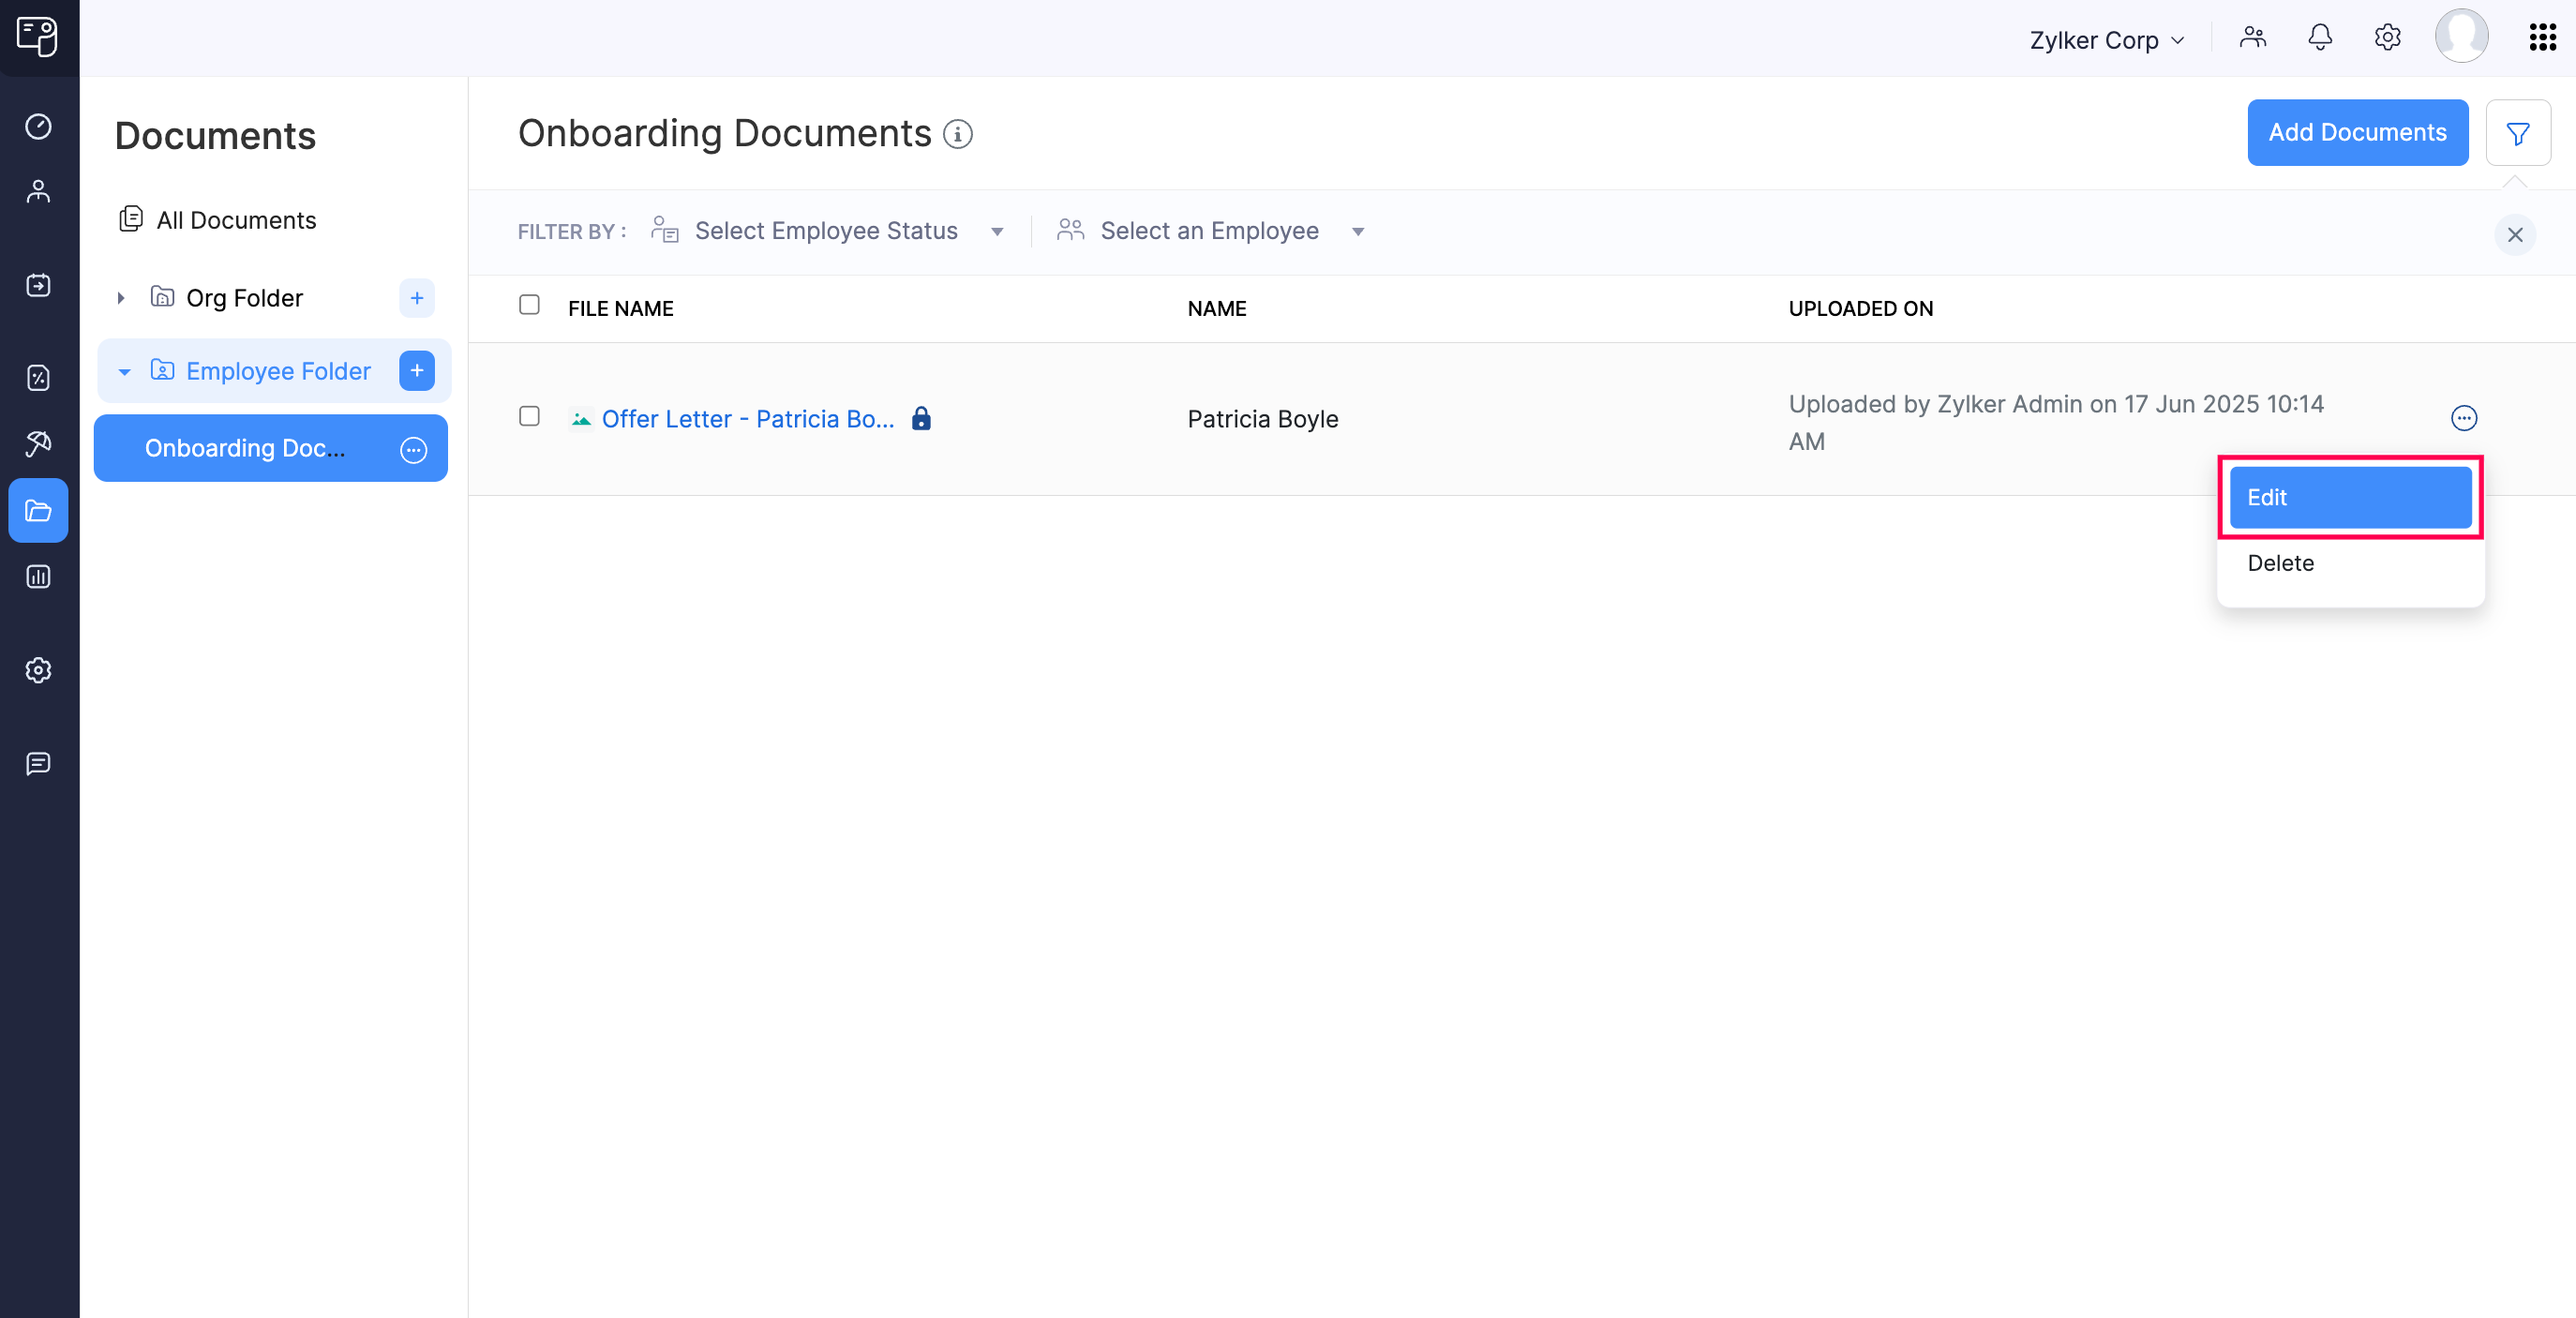This screenshot has height=1318, width=2576.
Task: Check the select-all checkbox in file list header
Action: pyautogui.click(x=530, y=305)
